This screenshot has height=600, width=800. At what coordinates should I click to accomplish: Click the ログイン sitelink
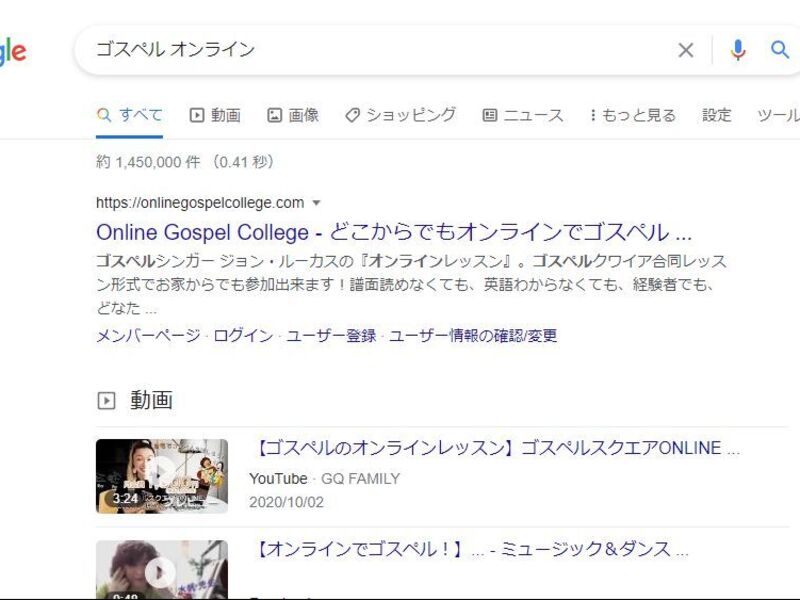click(243, 336)
